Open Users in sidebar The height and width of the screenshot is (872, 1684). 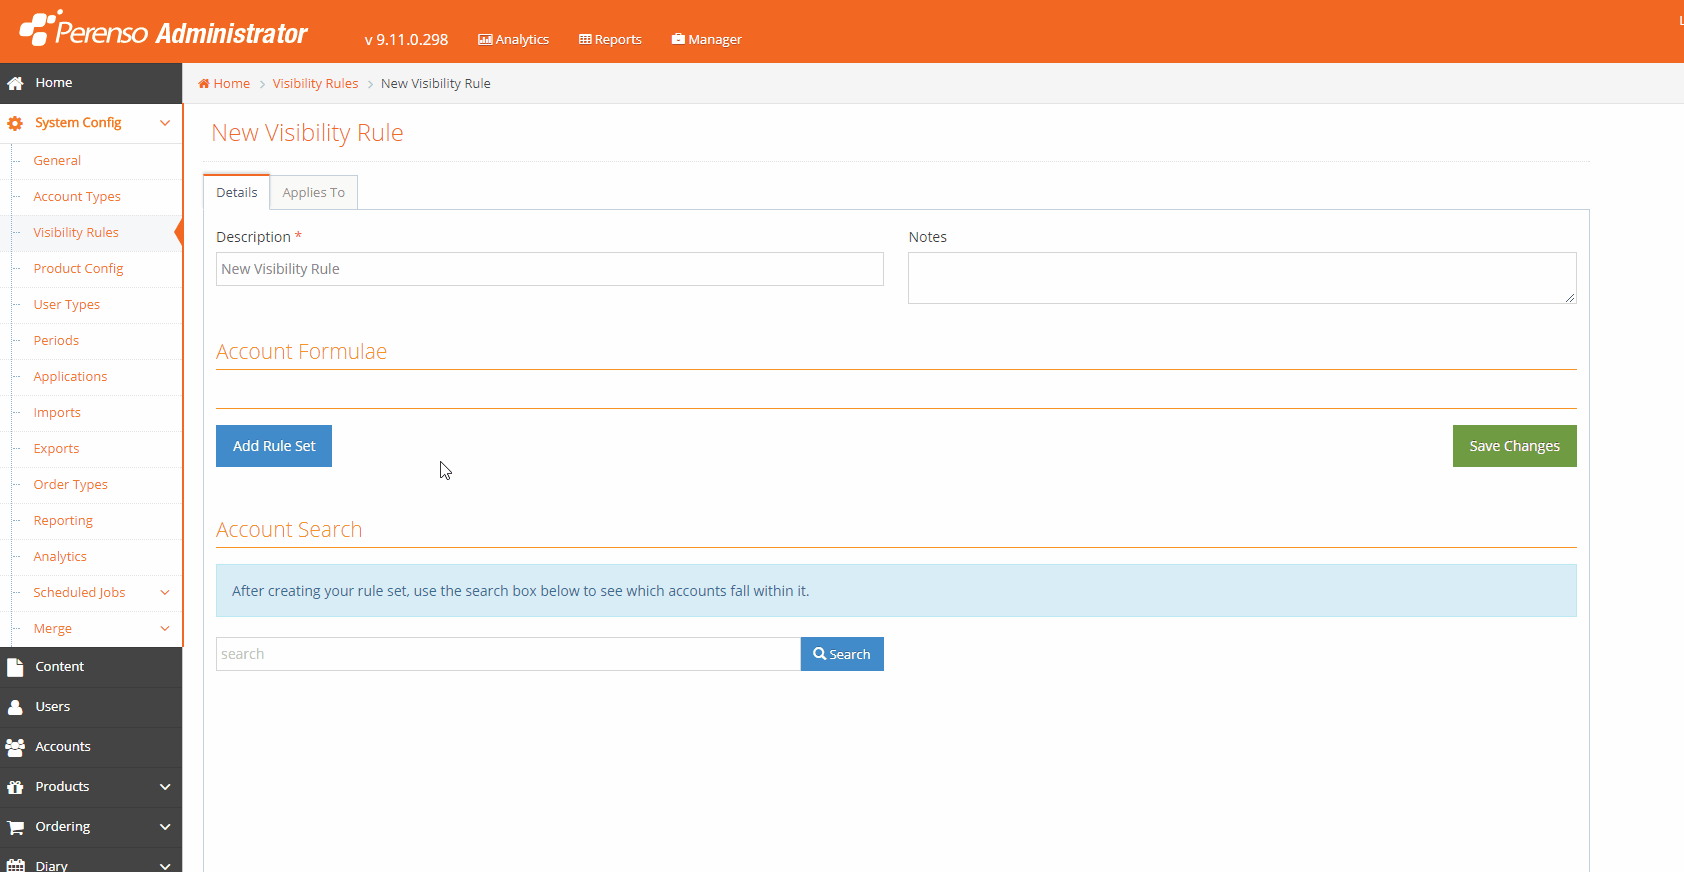(x=91, y=707)
